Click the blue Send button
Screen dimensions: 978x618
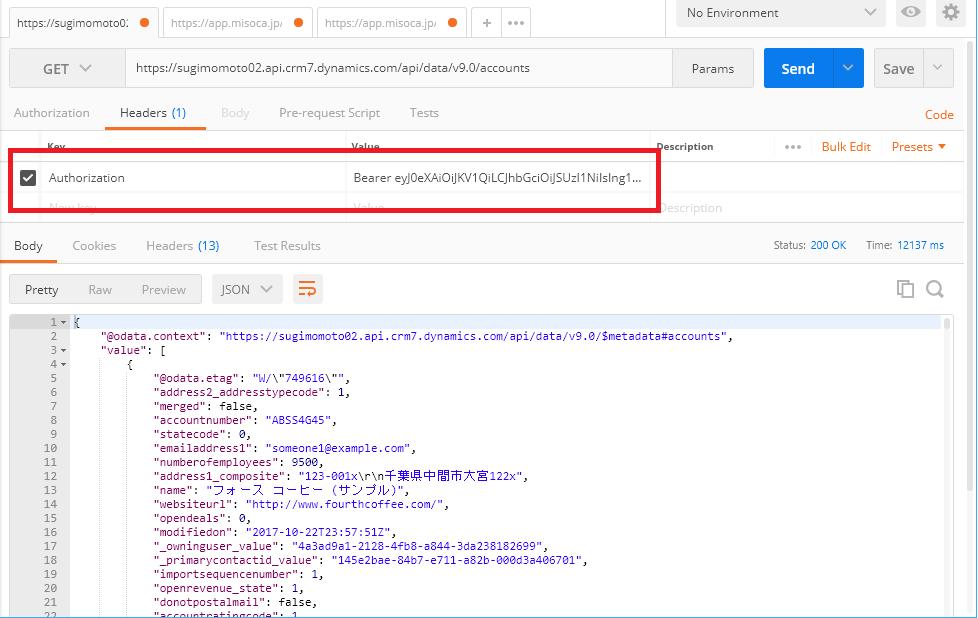click(x=798, y=68)
